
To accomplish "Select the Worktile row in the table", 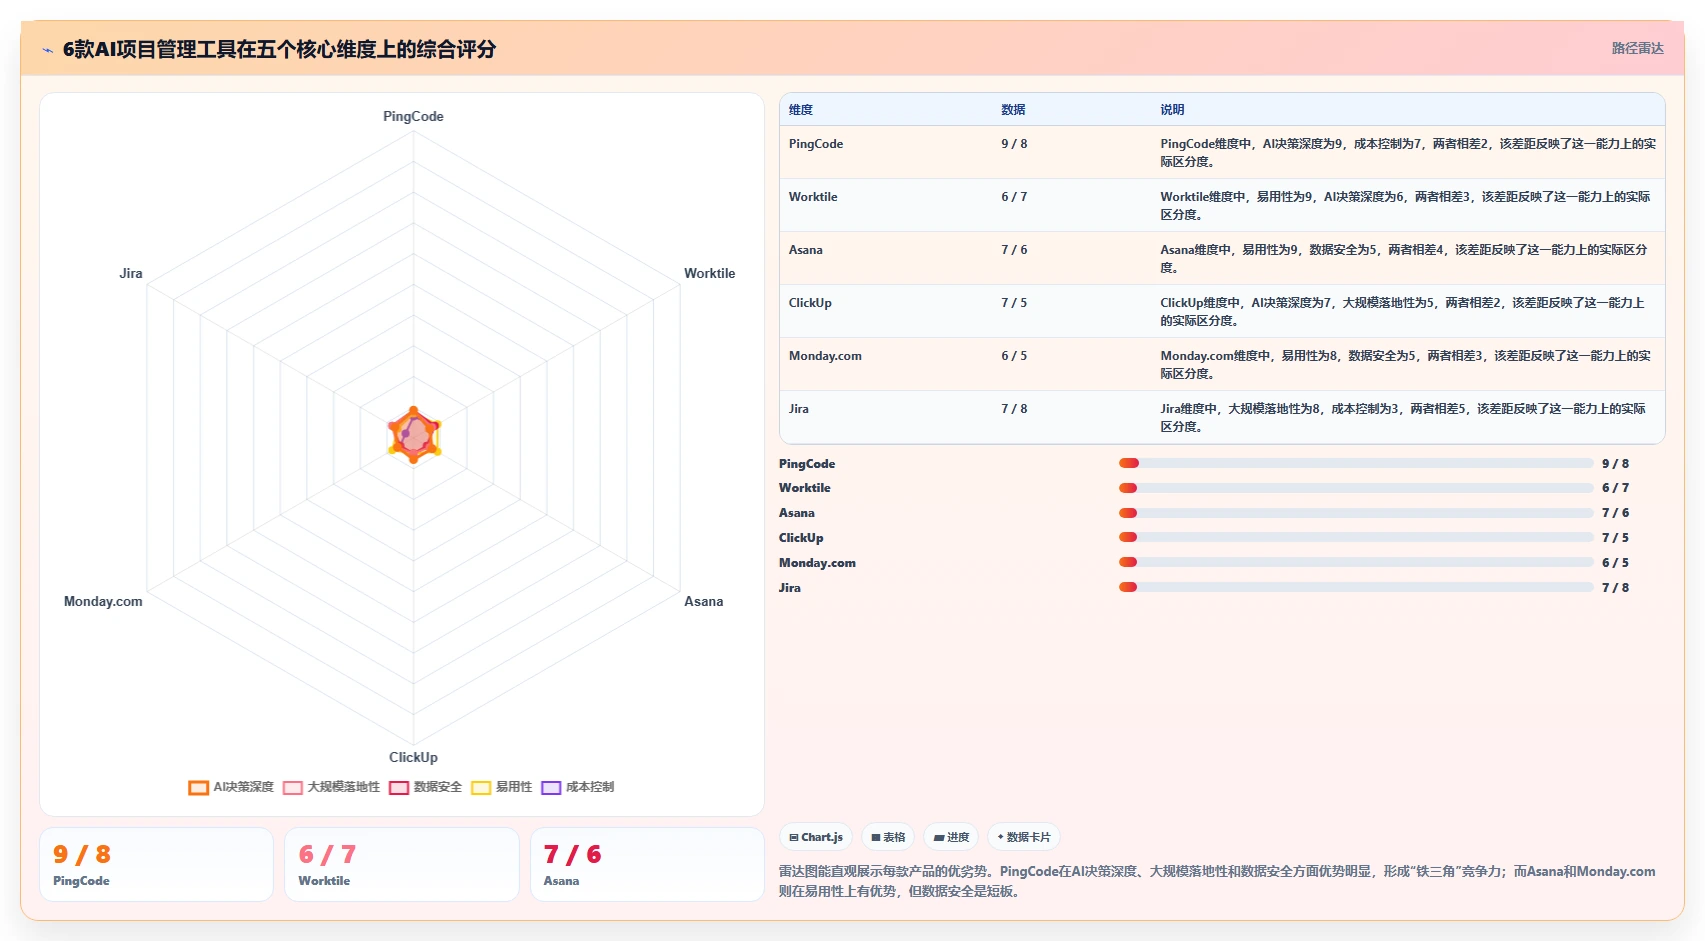I will [x=1222, y=205].
